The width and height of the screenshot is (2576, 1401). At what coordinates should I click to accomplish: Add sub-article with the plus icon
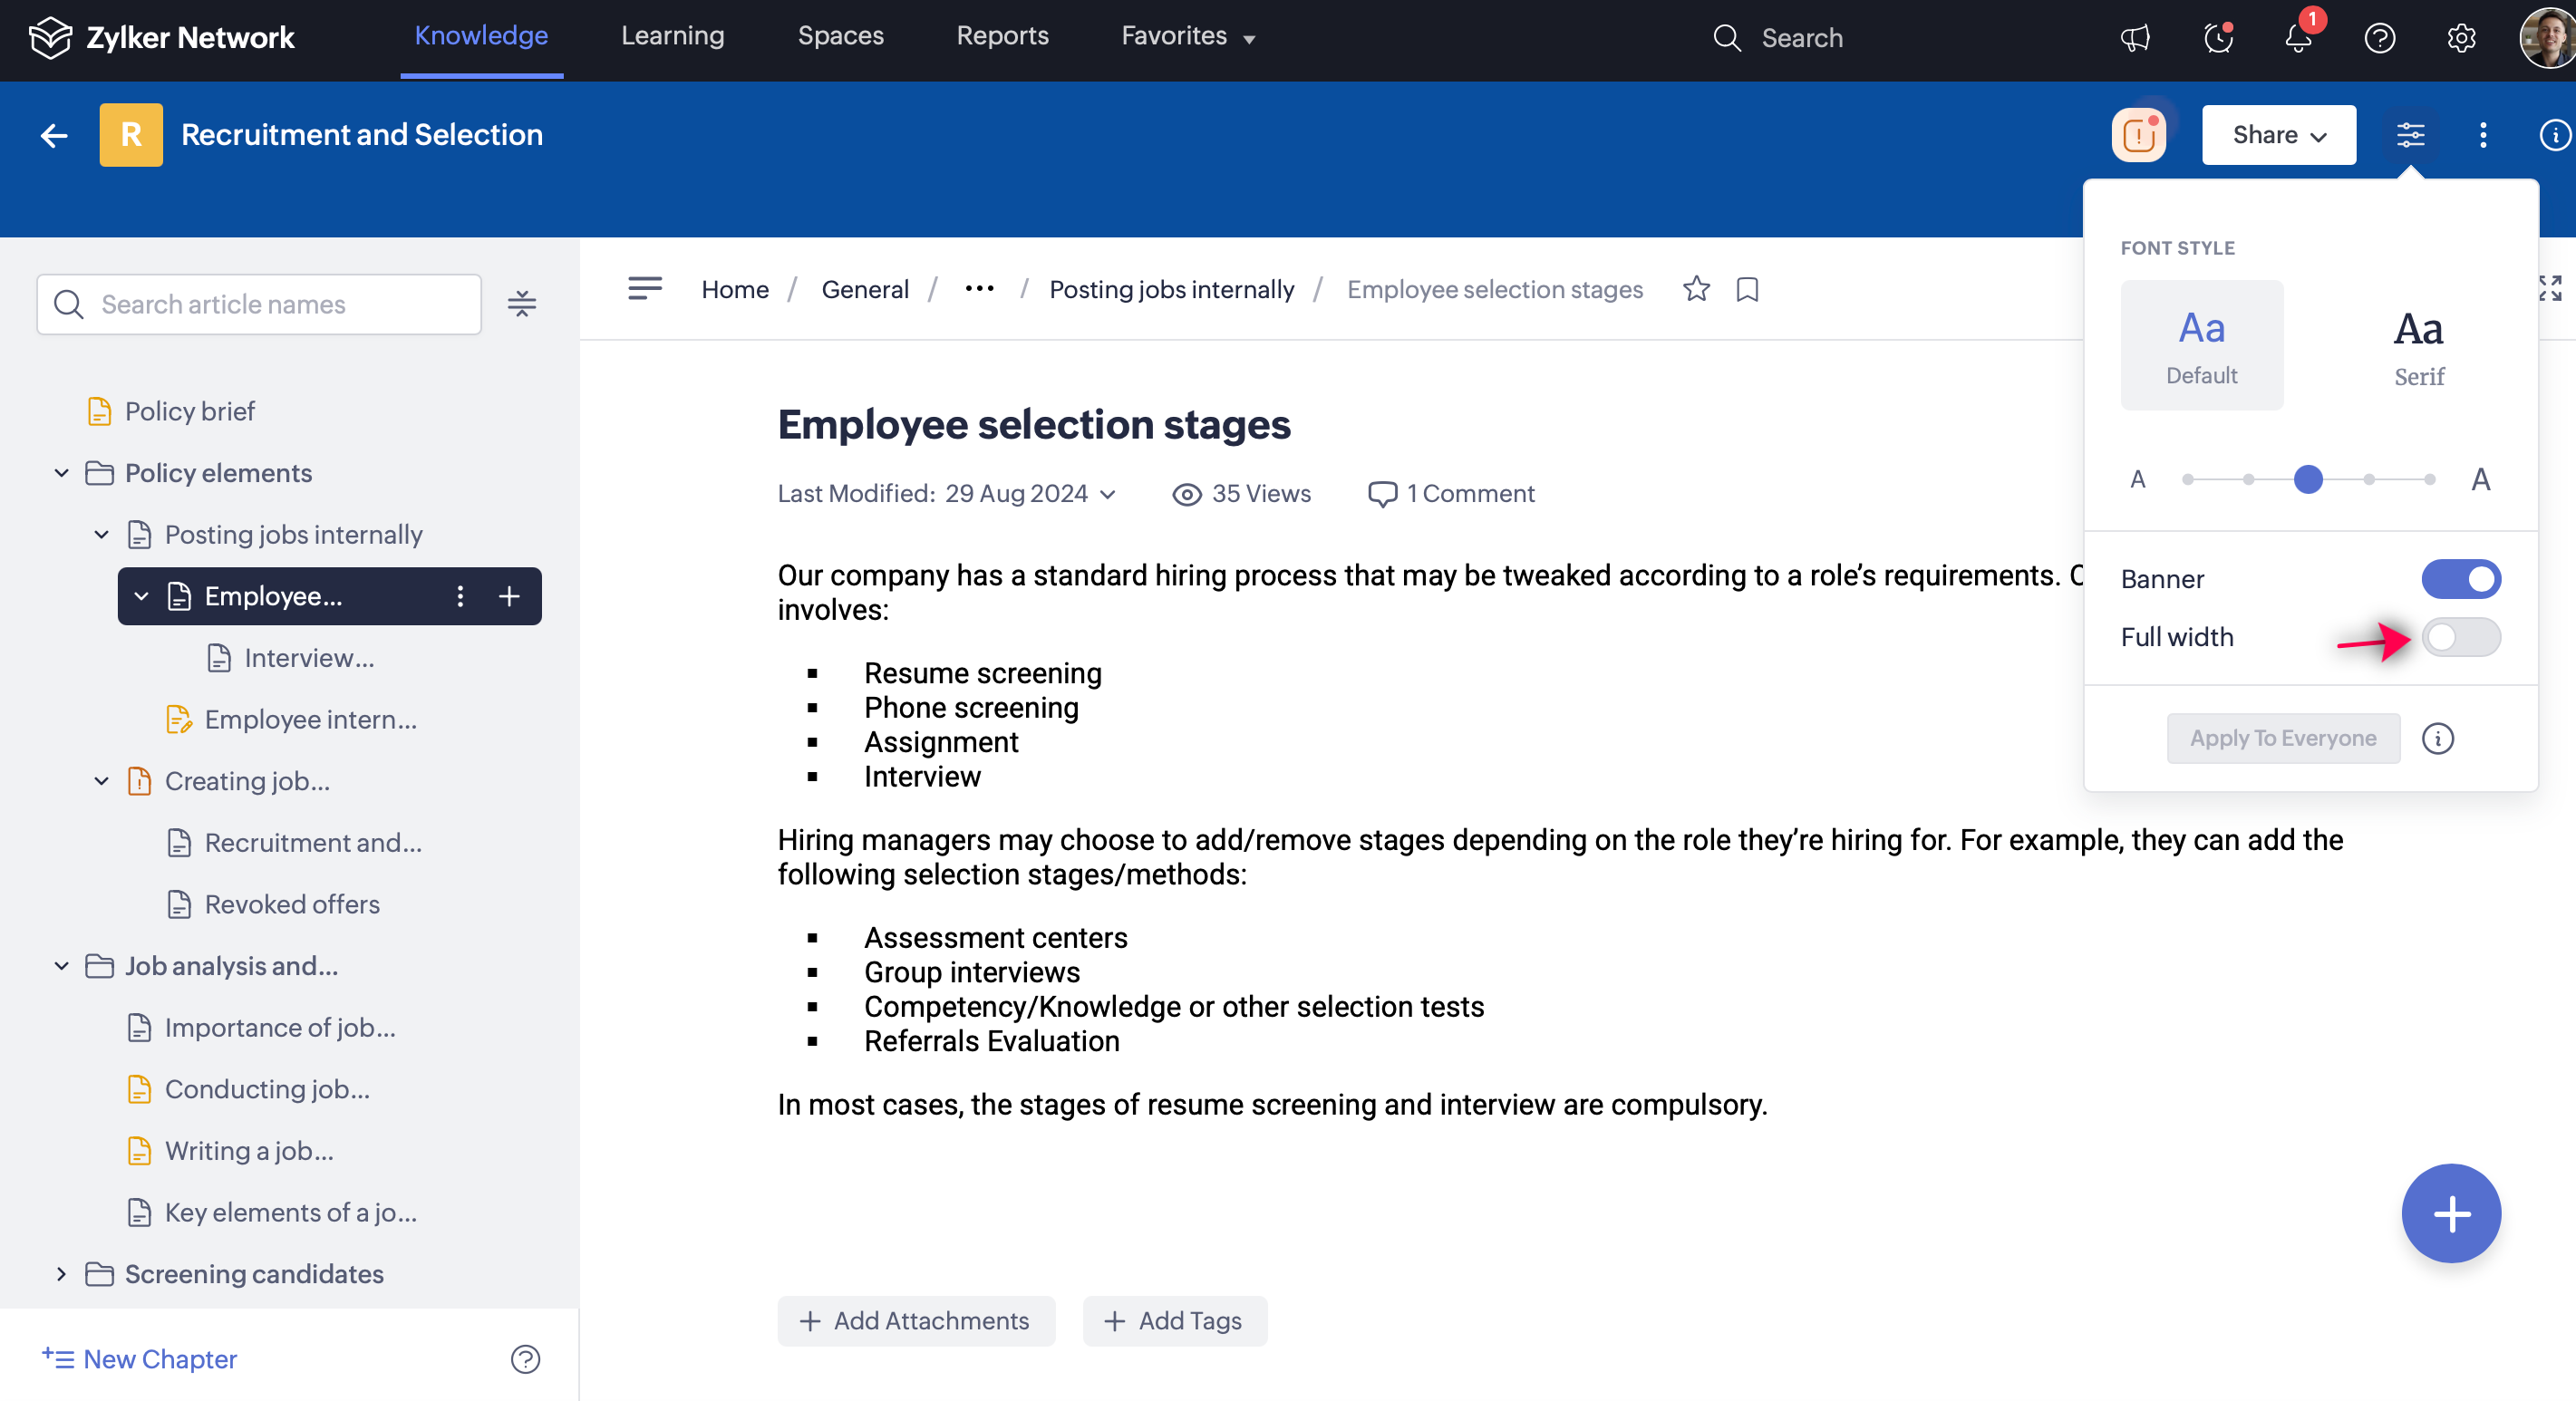pyautogui.click(x=509, y=596)
